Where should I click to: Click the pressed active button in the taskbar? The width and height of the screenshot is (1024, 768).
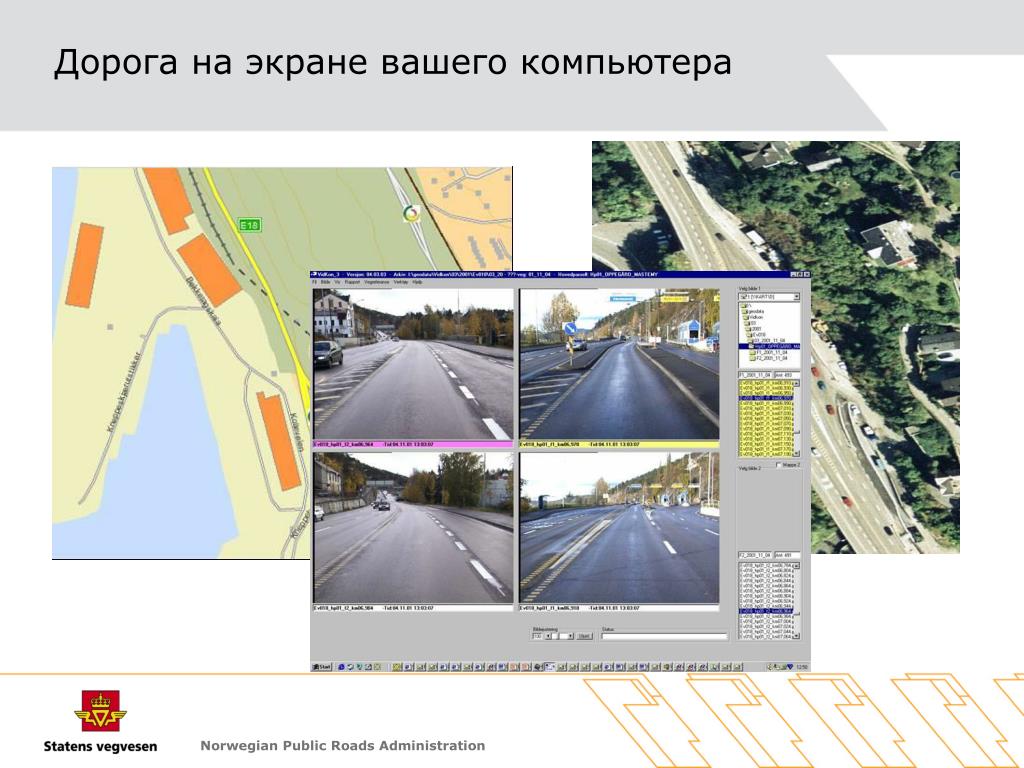pyautogui.click(x=549, y=667)
